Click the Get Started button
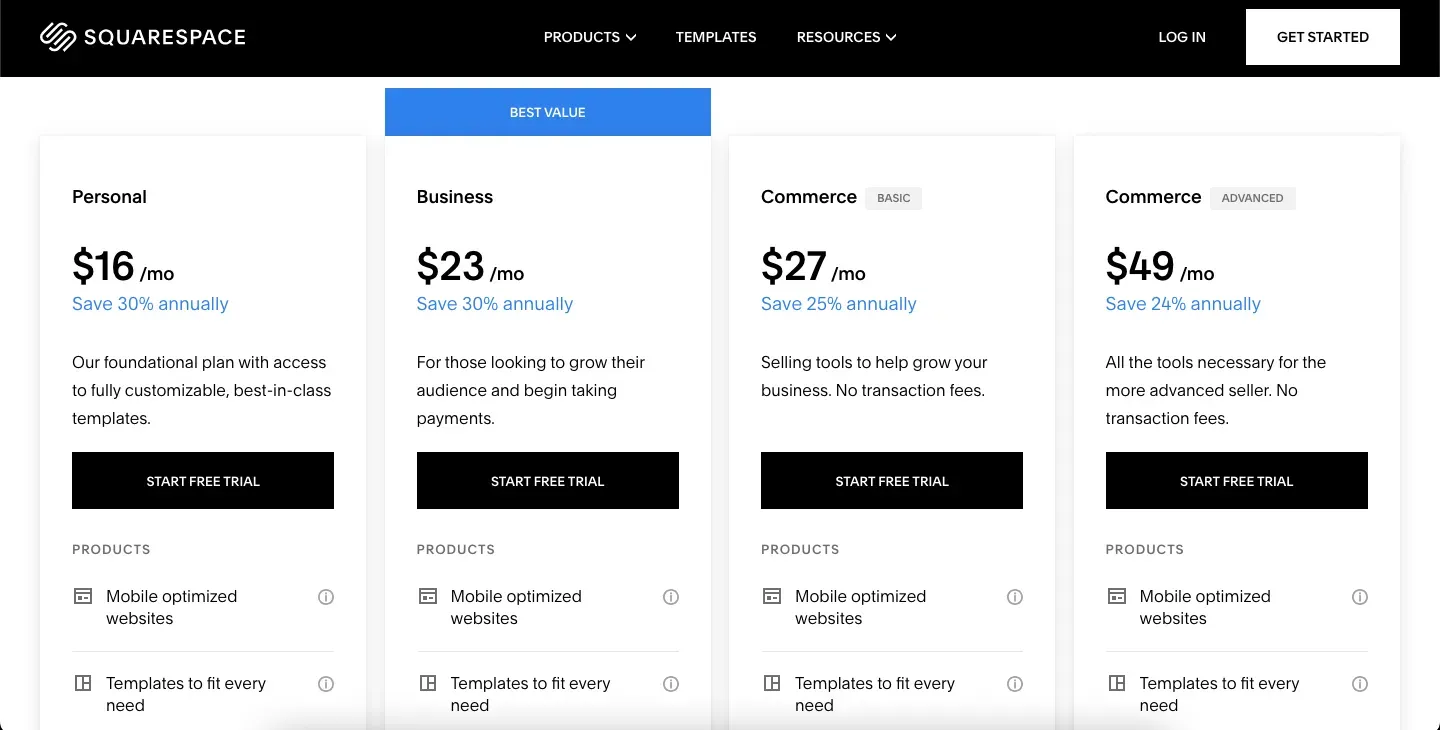Viewport: 1440px width, 730px height. pos(1323,37)
